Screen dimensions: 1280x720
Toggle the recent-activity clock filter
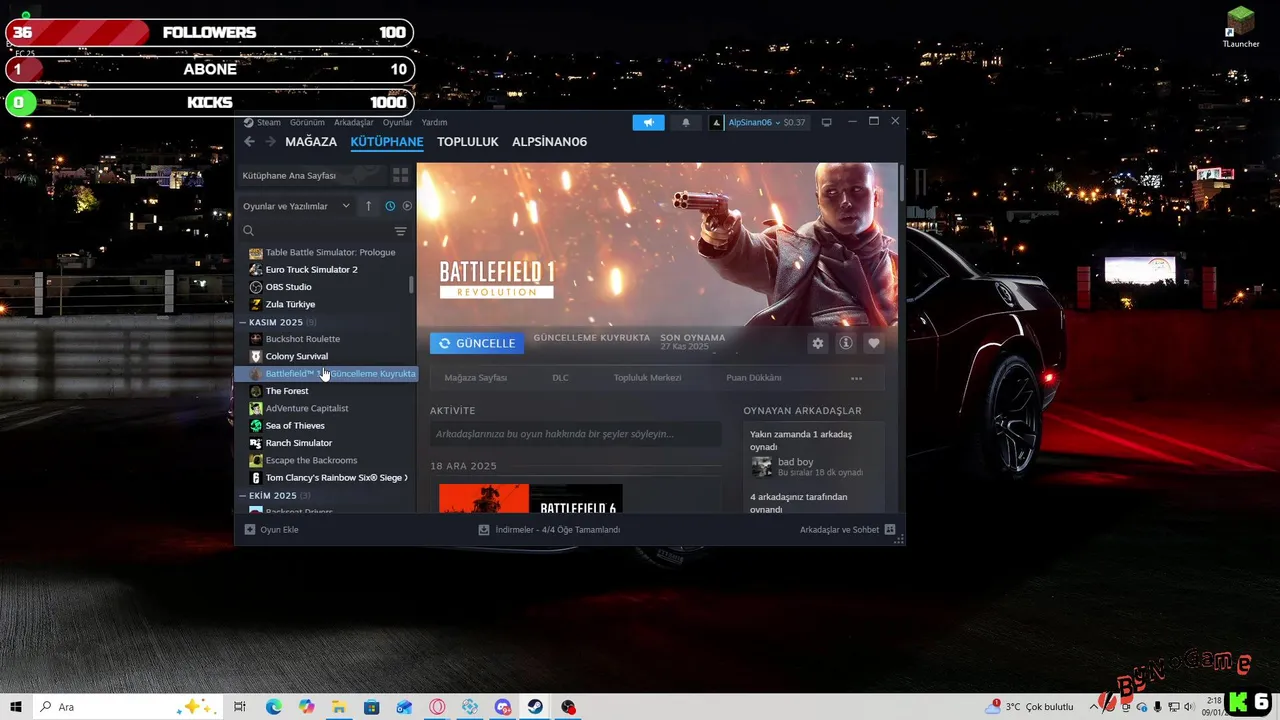coord(390,206)
